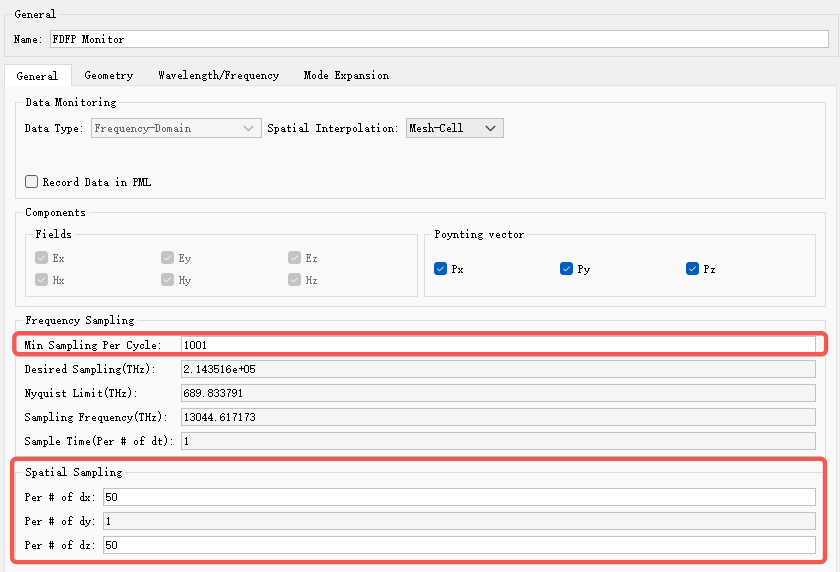The width and height of the screenshot is (840, 572).
Task: Click the Ex field checkbox
Action: click(41, 258)
